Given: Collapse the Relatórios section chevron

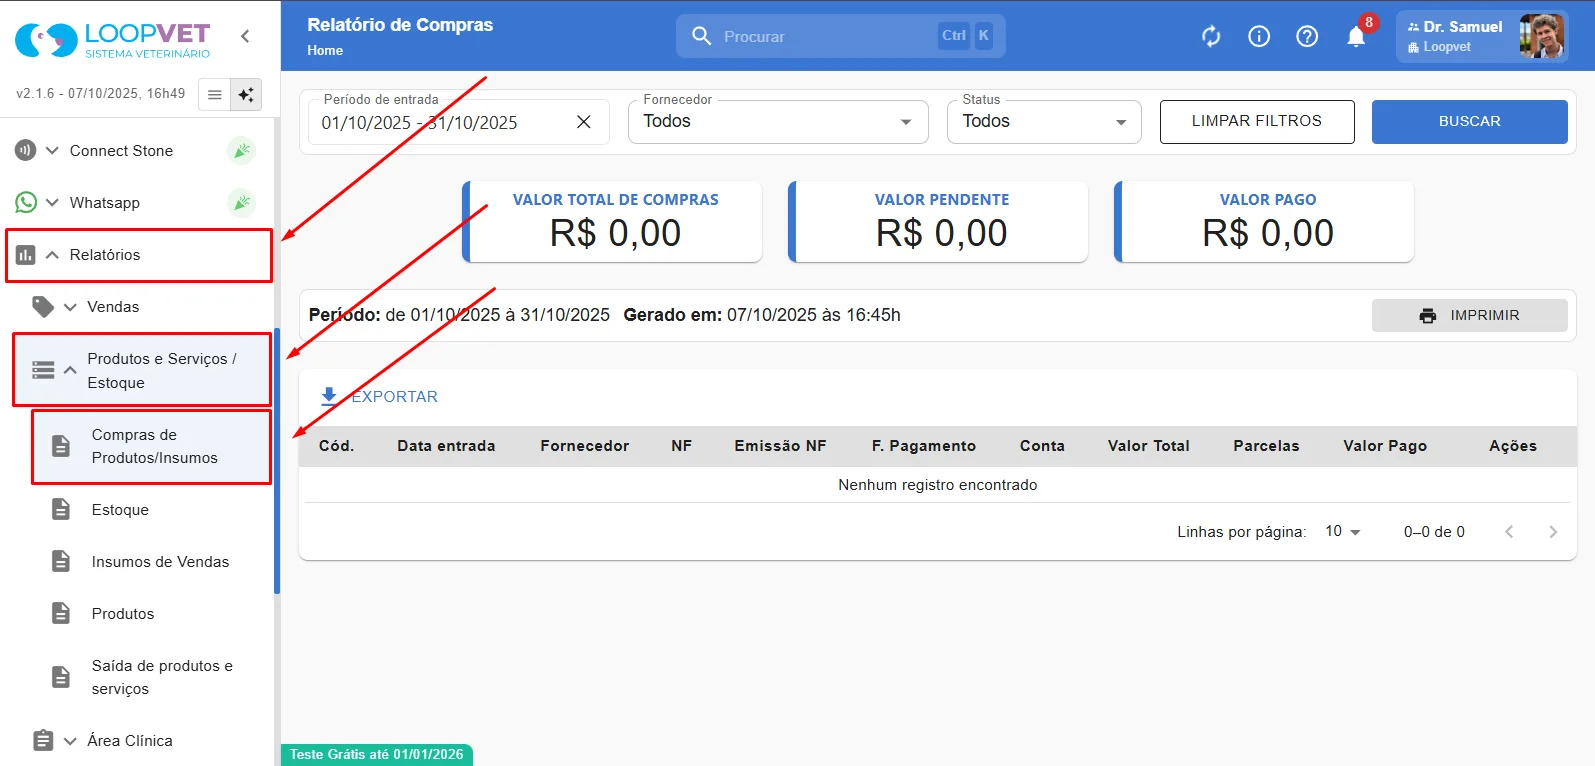Looking at the screenshot, I should point(52,255).
